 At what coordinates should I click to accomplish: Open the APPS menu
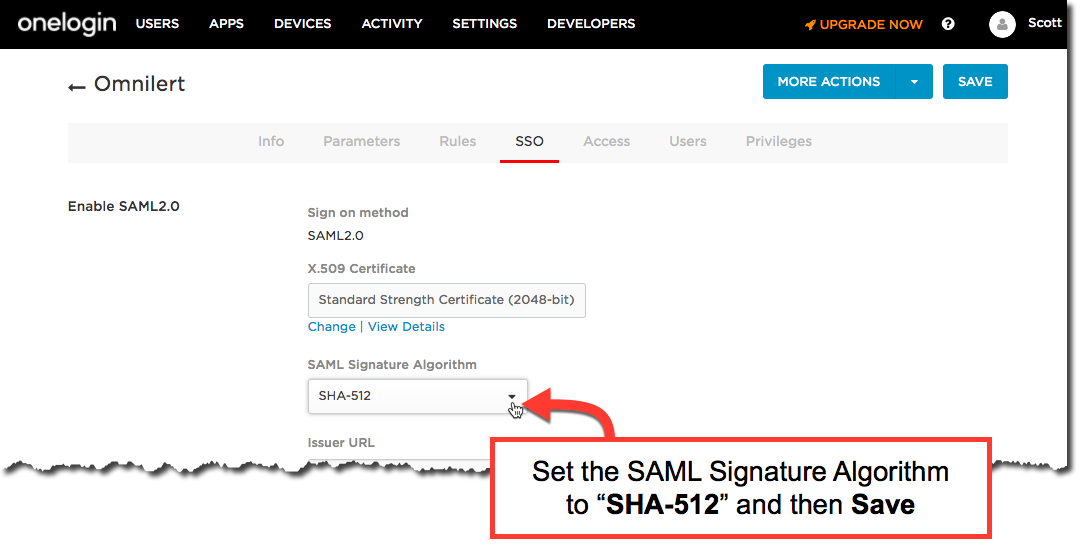coord(226,24)
